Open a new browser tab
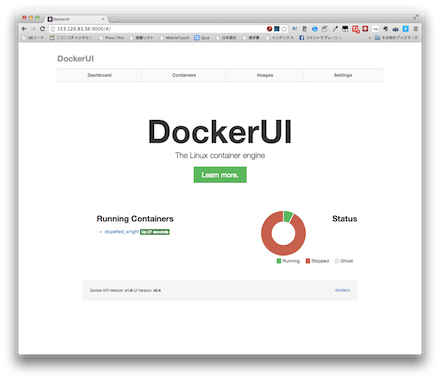Screen dimensions: 440x380 [x=113, y=19]
